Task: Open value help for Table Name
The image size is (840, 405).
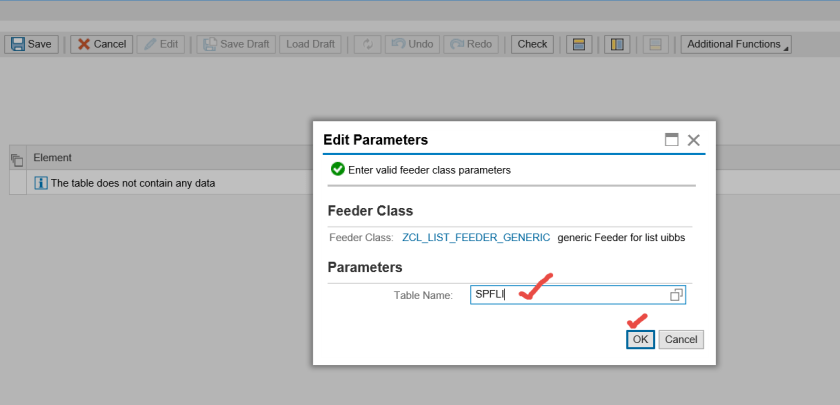Action: pos(676,295)
